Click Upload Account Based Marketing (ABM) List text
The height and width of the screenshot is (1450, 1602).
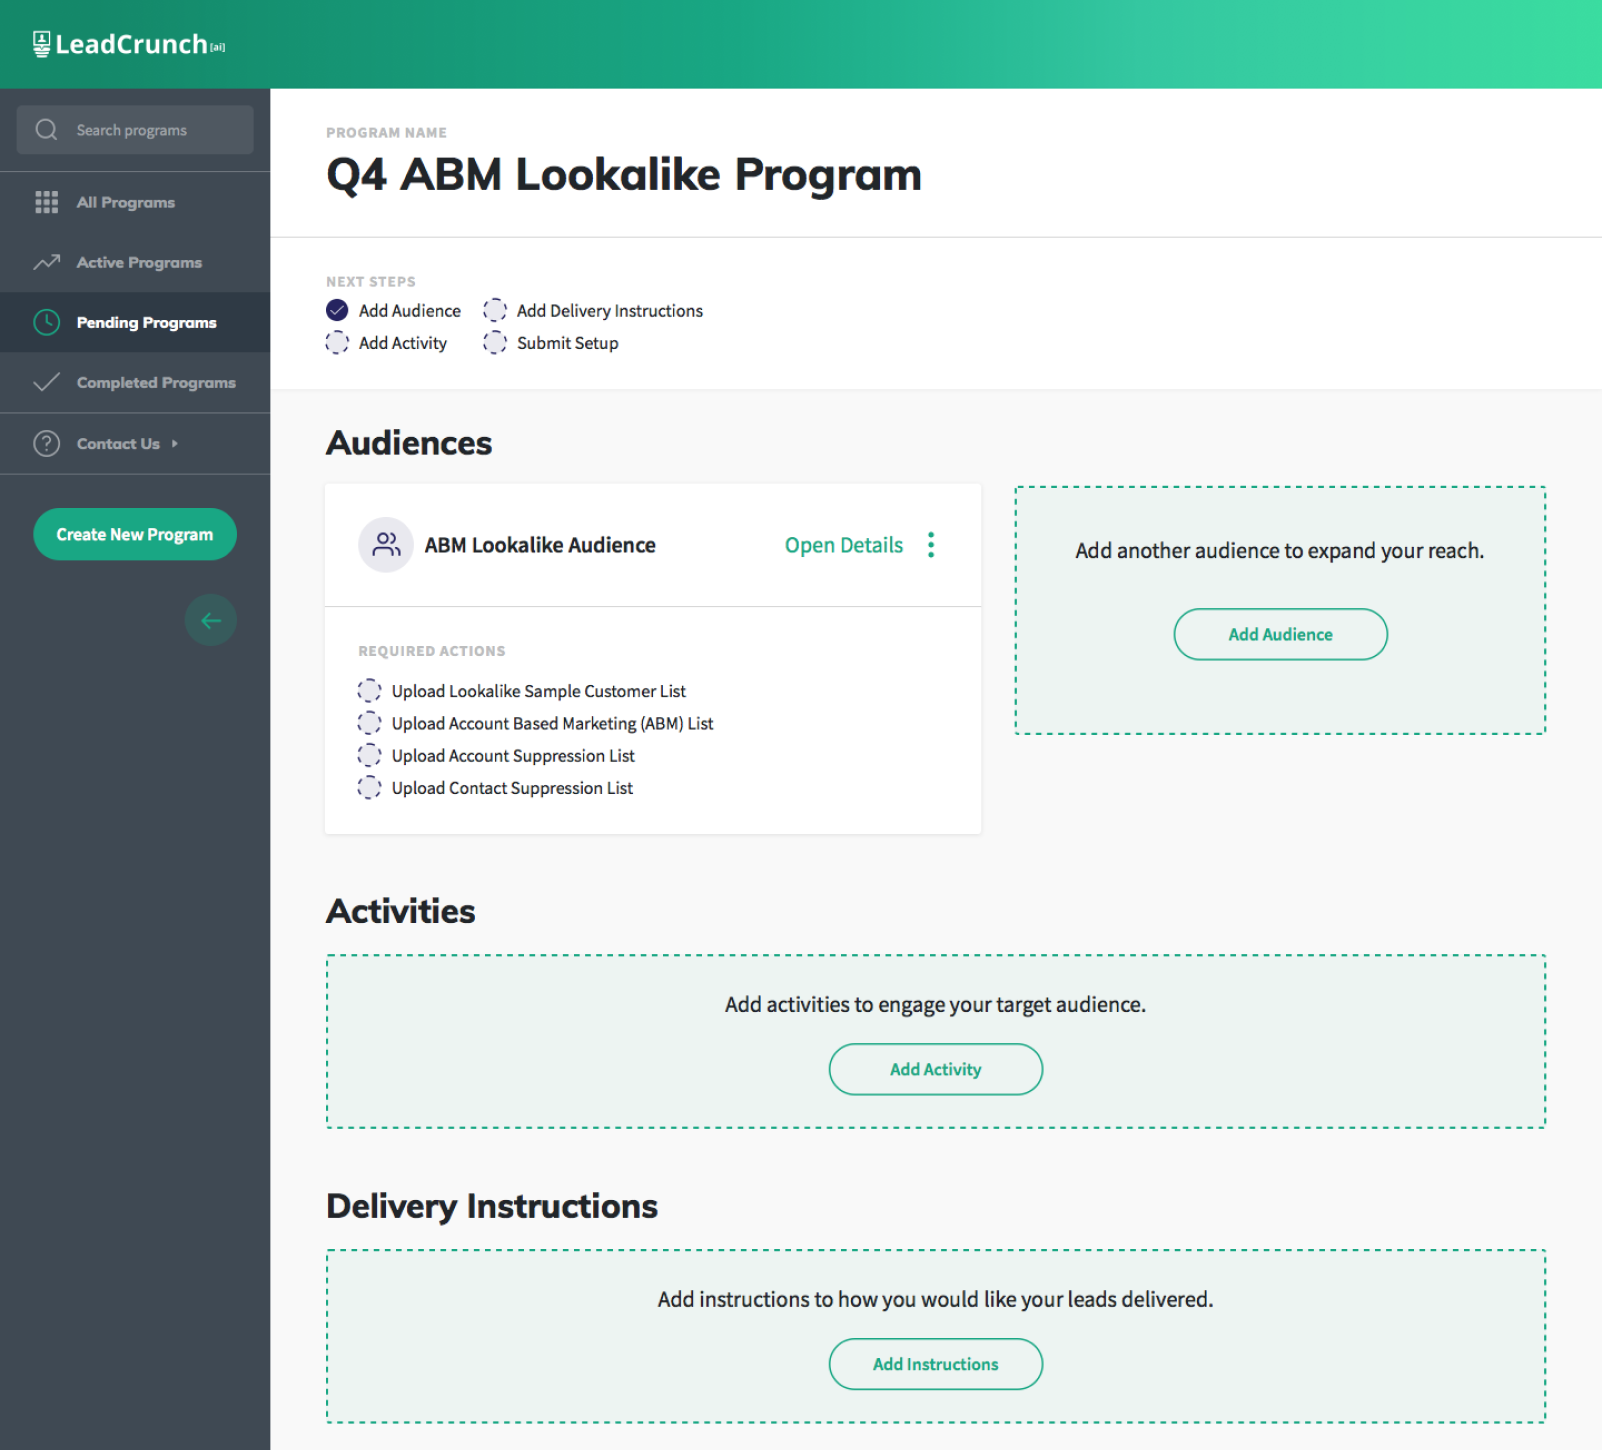pos(553,723)
